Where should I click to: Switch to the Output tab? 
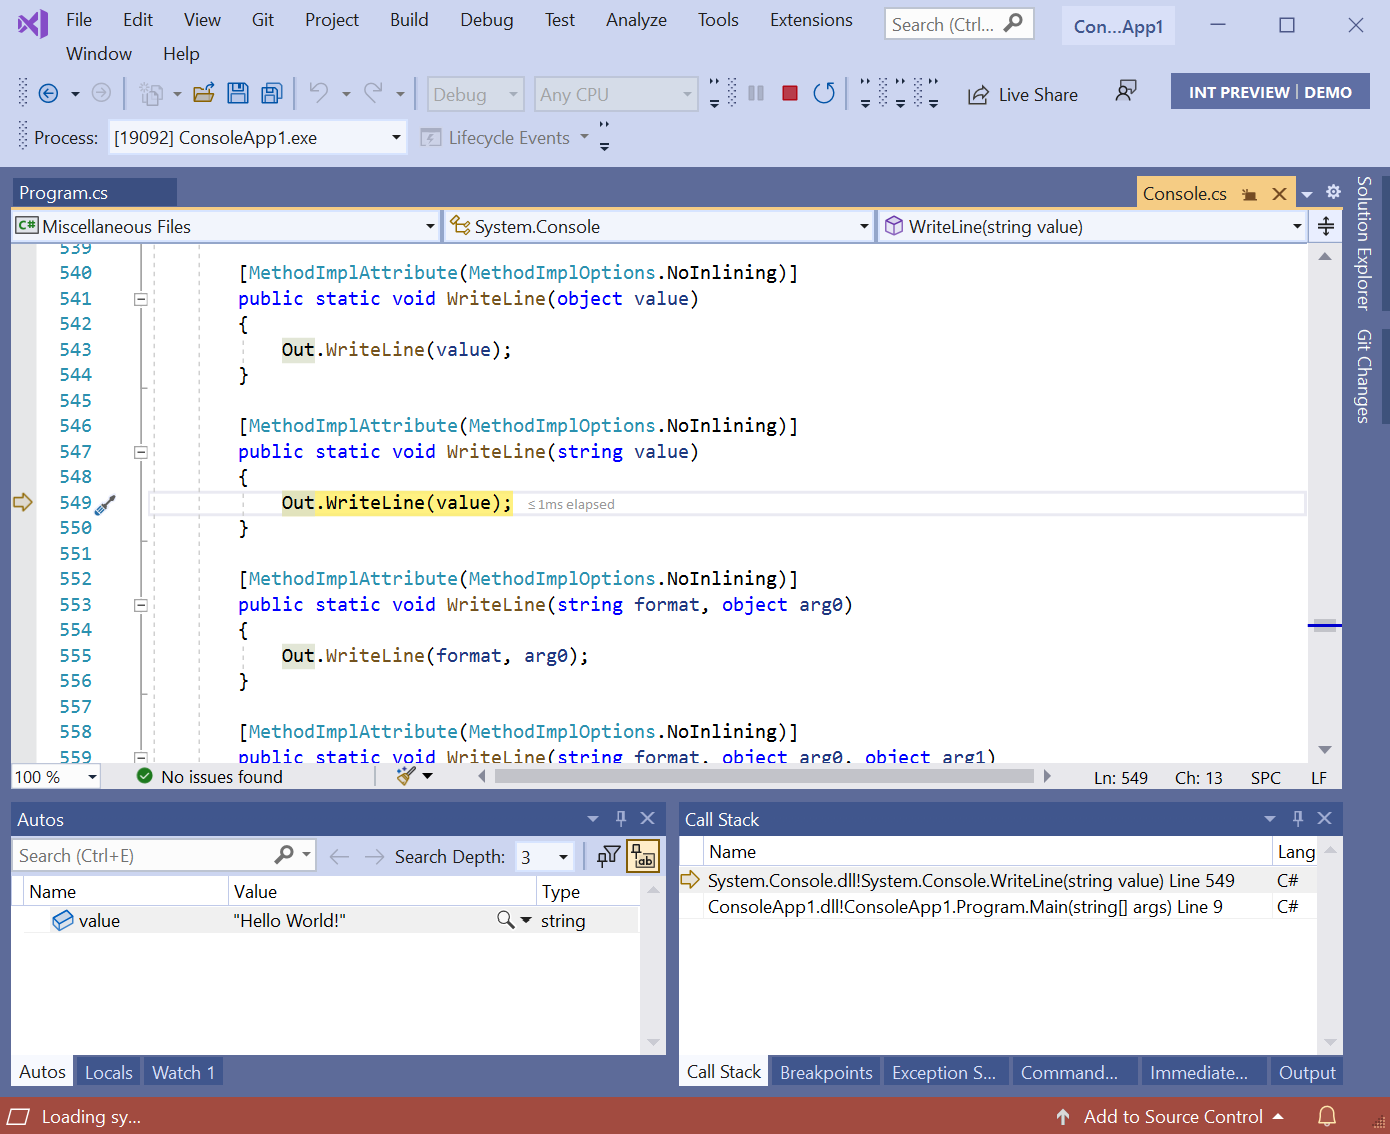(1307, 1072)
